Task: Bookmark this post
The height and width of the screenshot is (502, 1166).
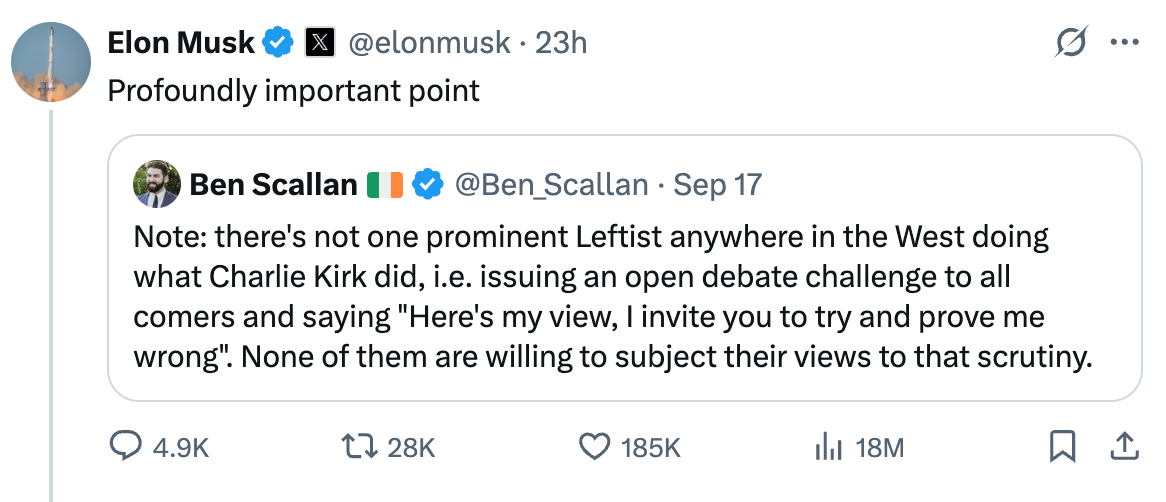Action: tap(1062, 446)
